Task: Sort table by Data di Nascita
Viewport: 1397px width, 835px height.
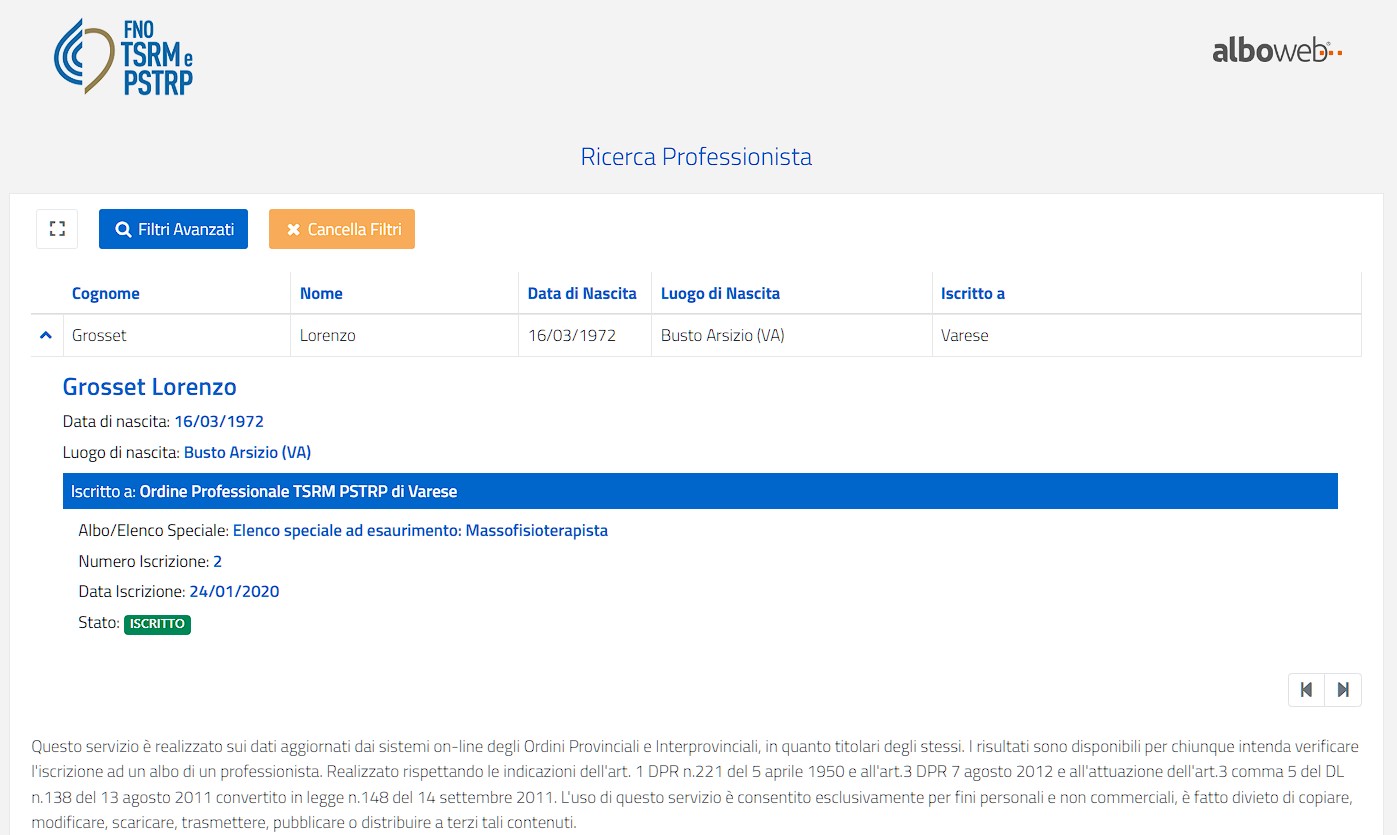Action: 582,293
